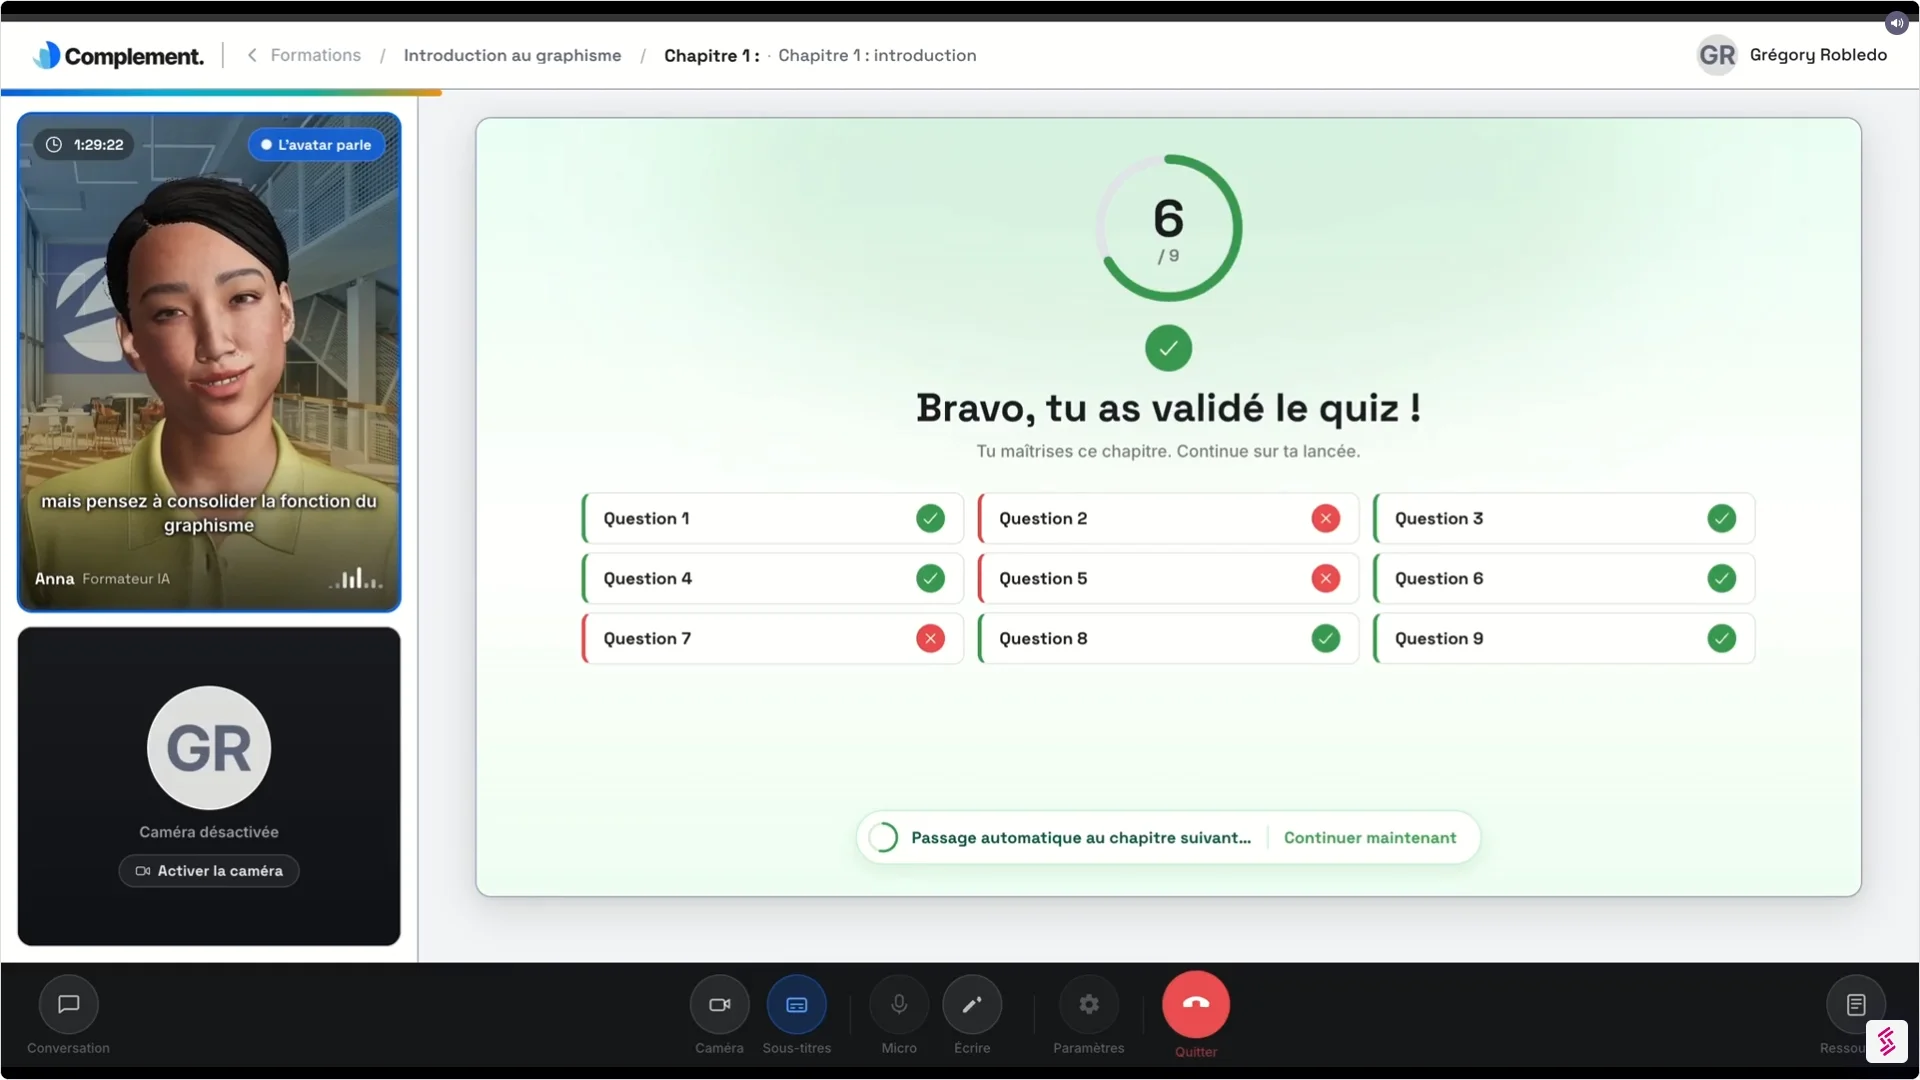Click the GR avatar in the header
The height and width of the screenshot is (1080, 1920).
tap(1717, 55)
